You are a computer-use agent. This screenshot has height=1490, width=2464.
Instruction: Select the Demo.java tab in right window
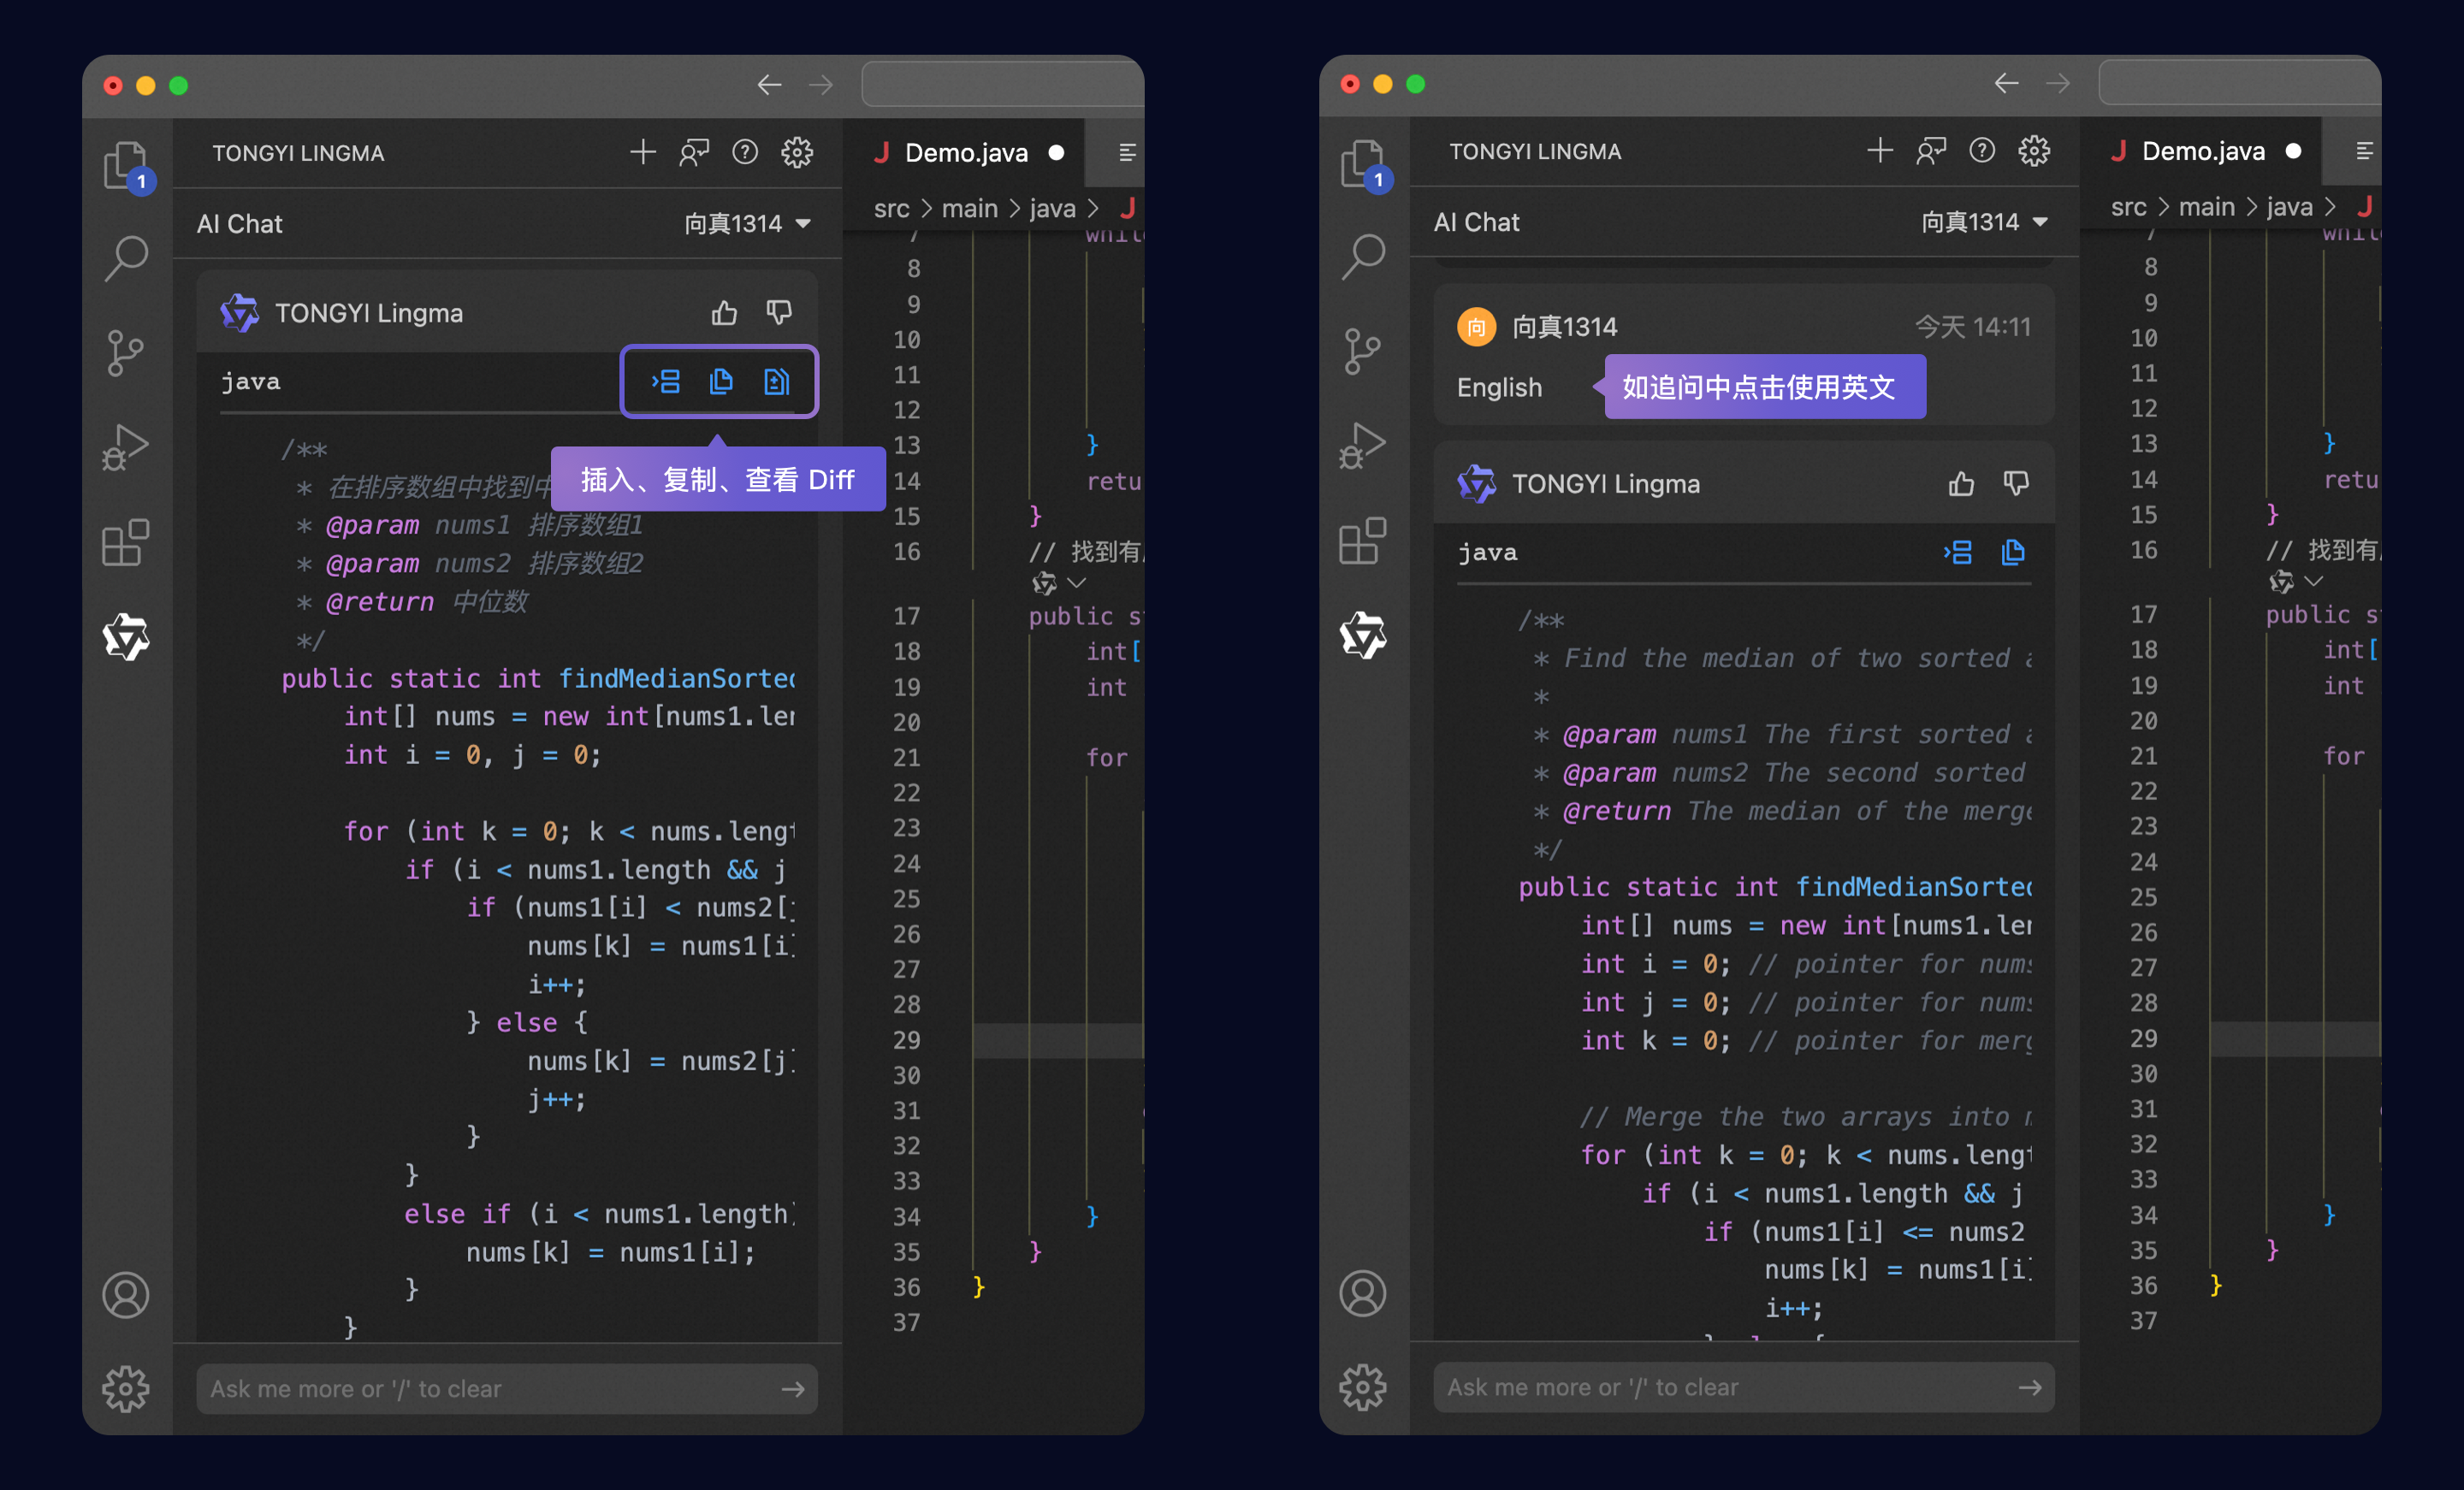2202,151
